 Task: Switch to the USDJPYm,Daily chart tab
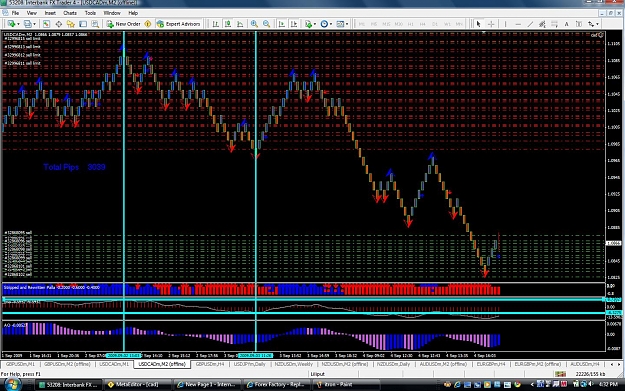pos(250,364)
